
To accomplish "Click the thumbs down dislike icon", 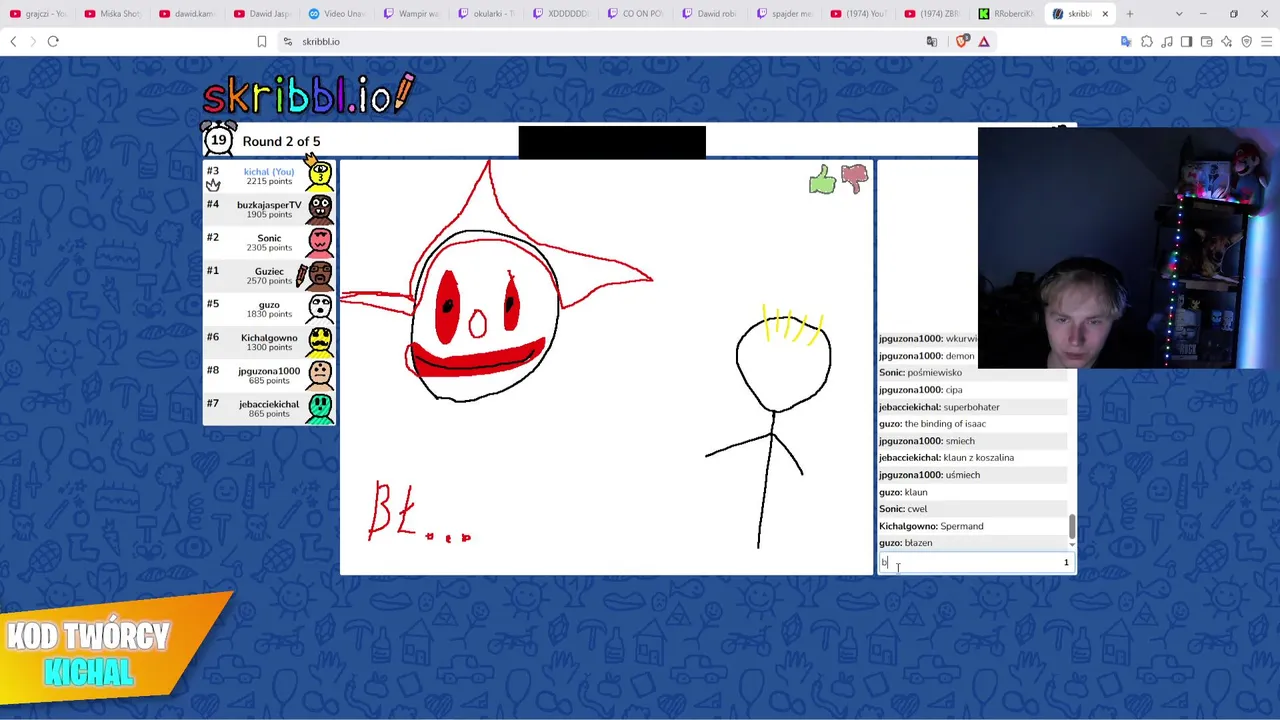I will 855,179.
